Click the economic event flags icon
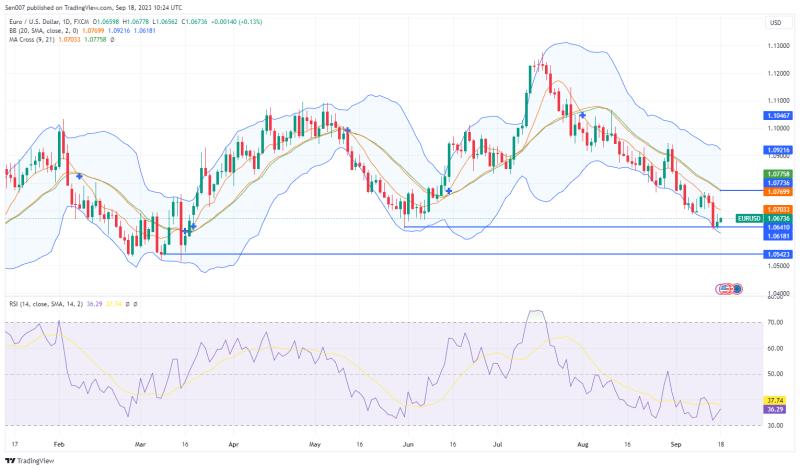The width and height of the screenshot is (800, 470). click(728, 289)
